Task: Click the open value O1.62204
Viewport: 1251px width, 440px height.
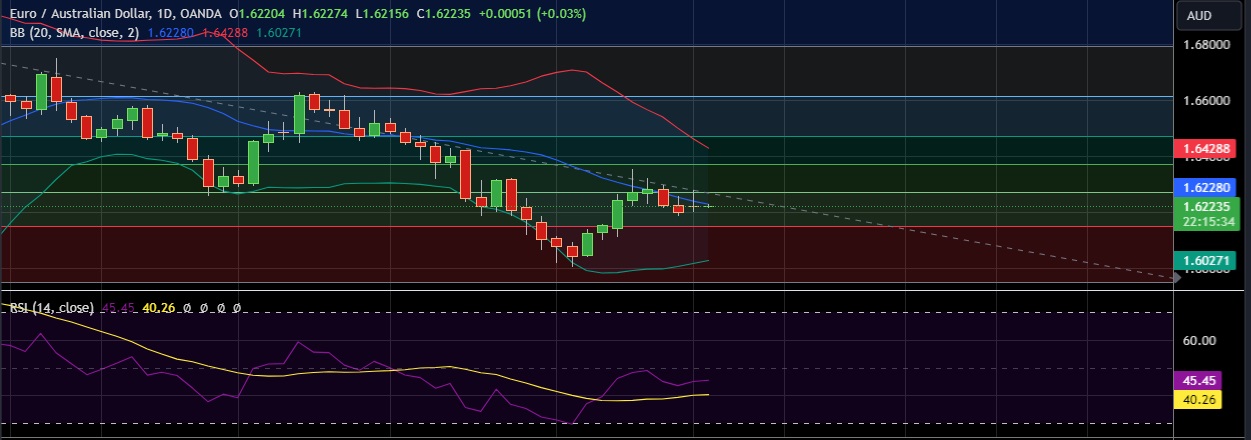Action: 259,14
